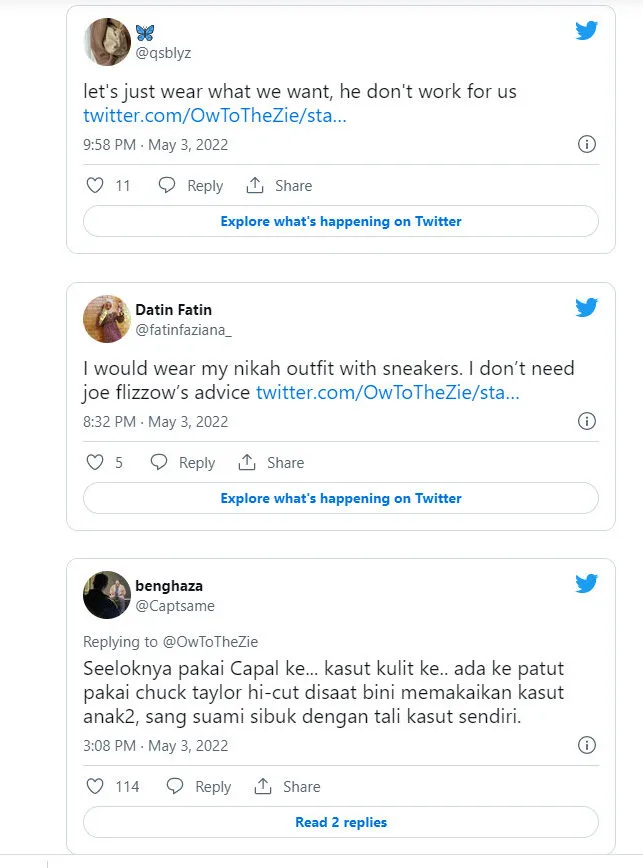This screenshot has width=643, height=868.
Task: Open info icon on @qsblyz tweet
Action: pyautogui.click(x=588, y=145)
